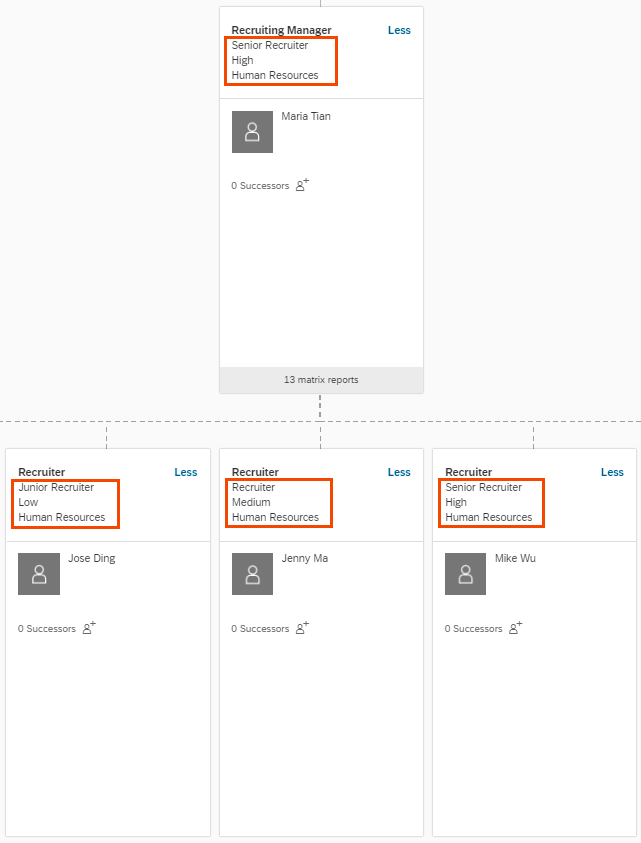Viewport: 641px width, 843px height.
Task: Open the Maria Tian name link
Action: click(x=306, y=116)
